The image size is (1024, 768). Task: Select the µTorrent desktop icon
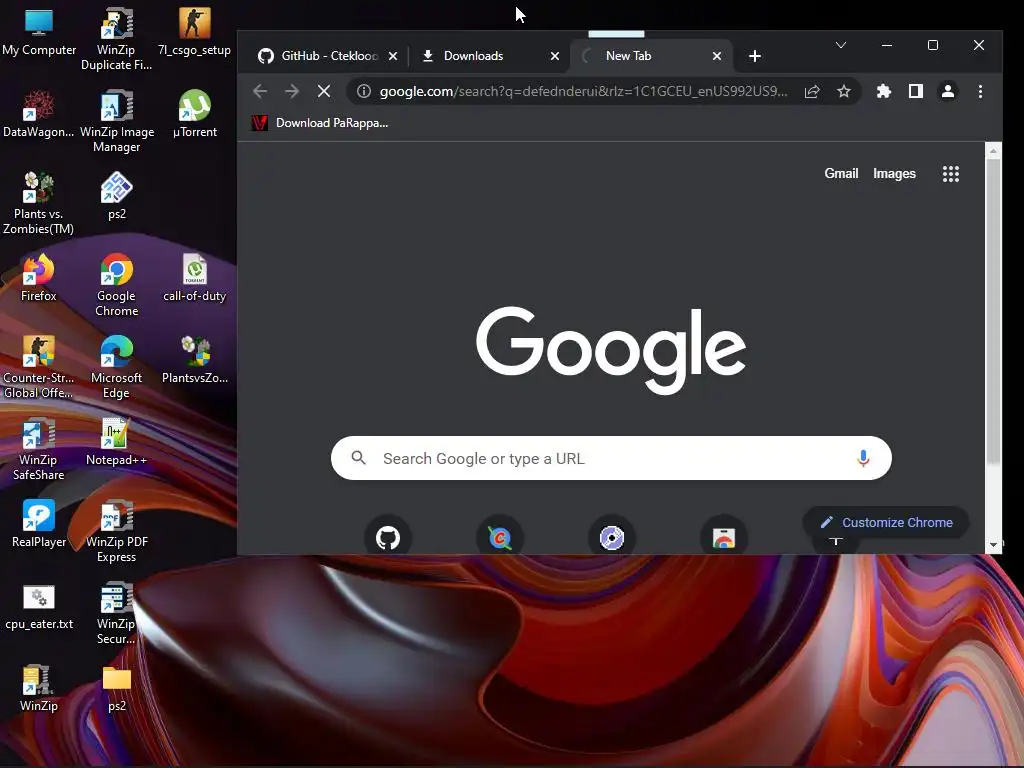195,114
